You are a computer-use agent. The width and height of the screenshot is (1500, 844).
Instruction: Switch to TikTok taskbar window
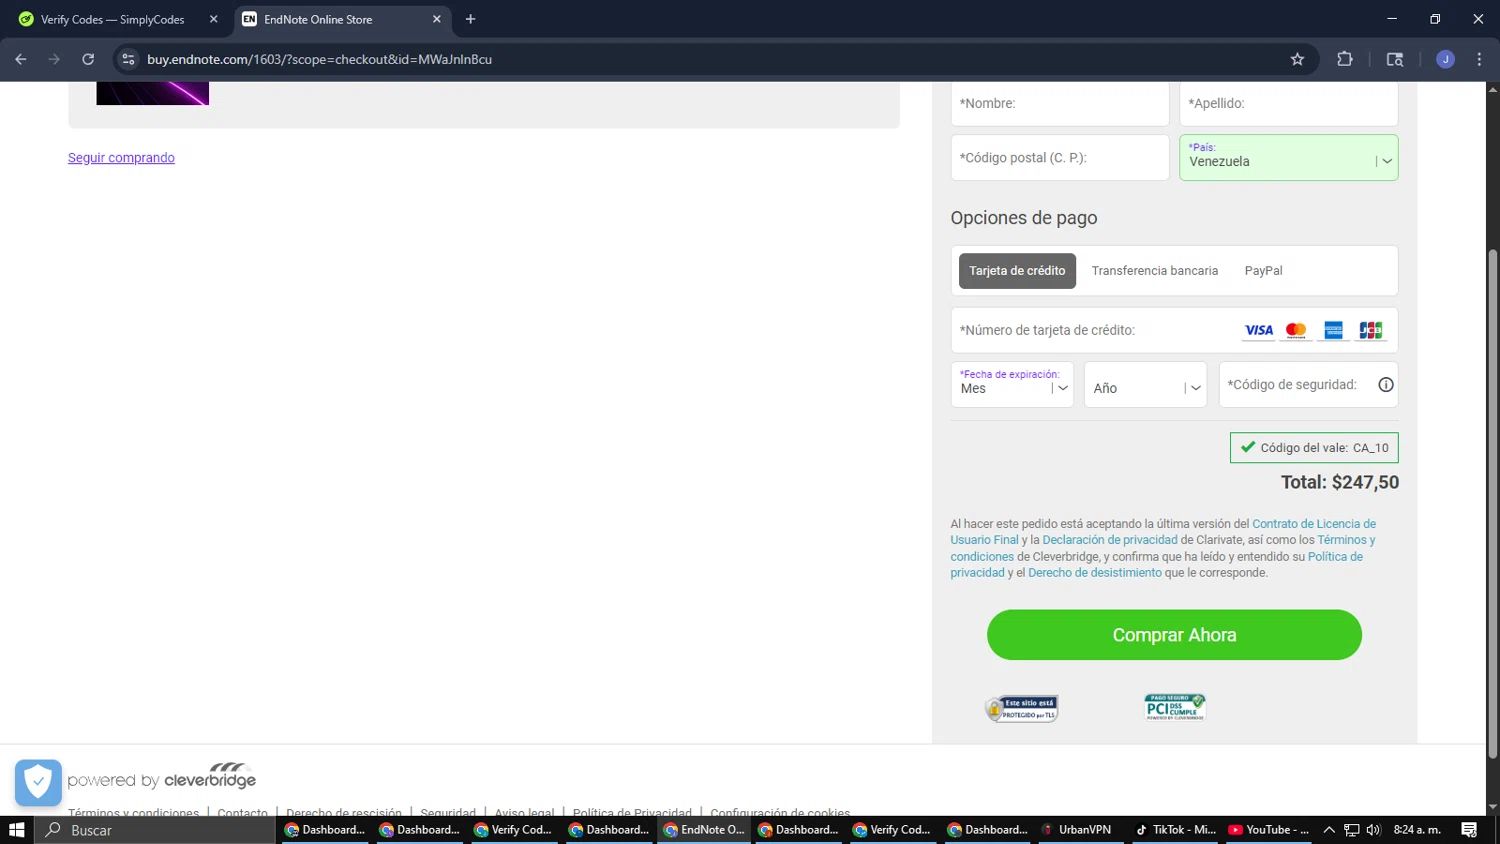1175,830
